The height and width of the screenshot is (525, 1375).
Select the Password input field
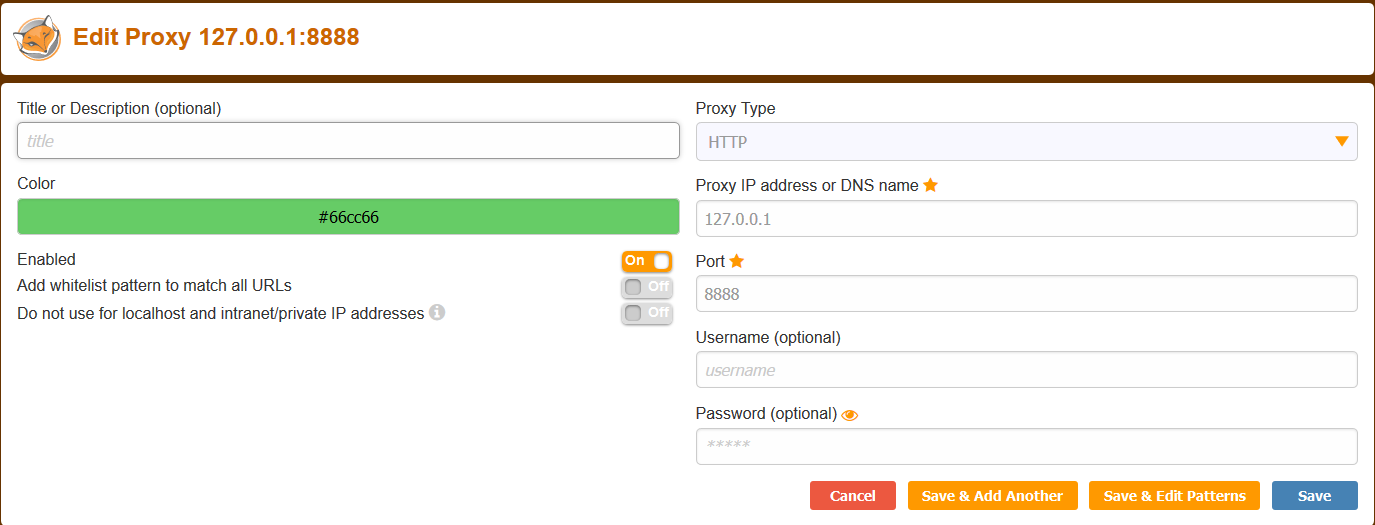point(1026,446)
